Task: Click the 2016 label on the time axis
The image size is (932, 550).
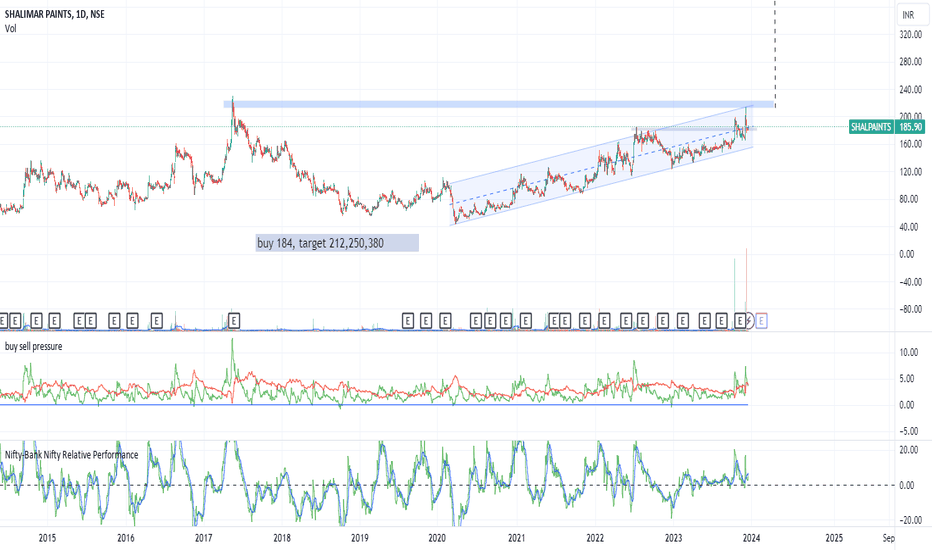Action: pos(125,538)
